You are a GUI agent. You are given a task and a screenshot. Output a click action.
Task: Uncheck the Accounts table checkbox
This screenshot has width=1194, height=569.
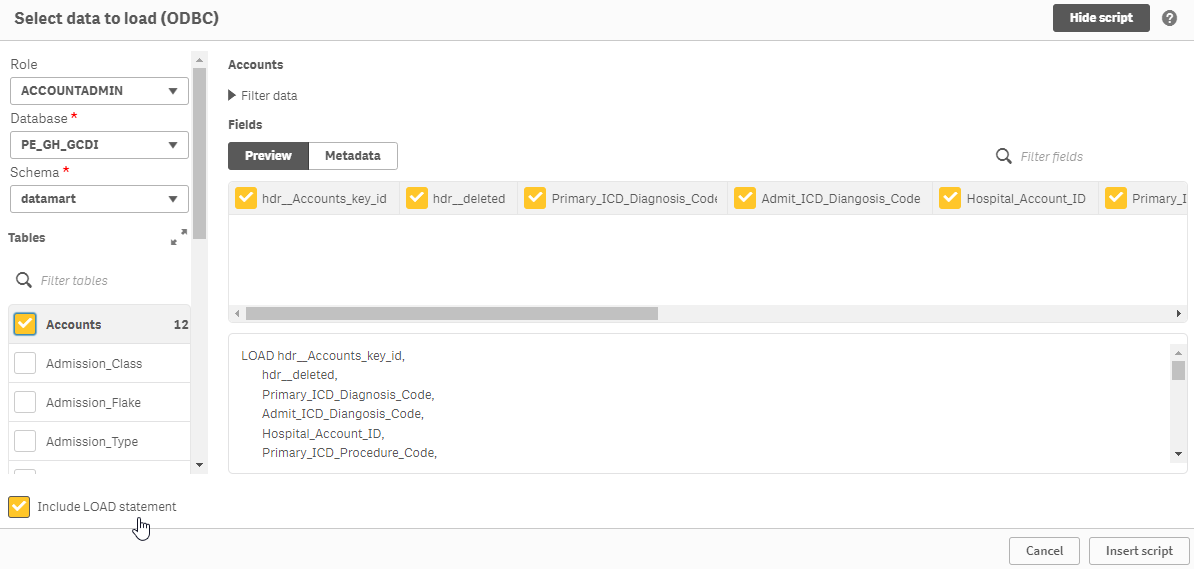click(x=25, y=324)
